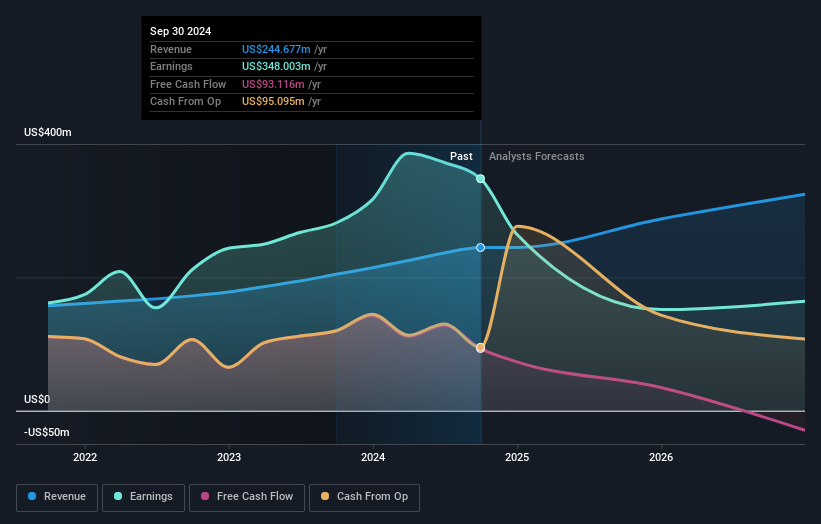
Task: Click the 2025 x-axis label
Action: [x=517, y=457]
